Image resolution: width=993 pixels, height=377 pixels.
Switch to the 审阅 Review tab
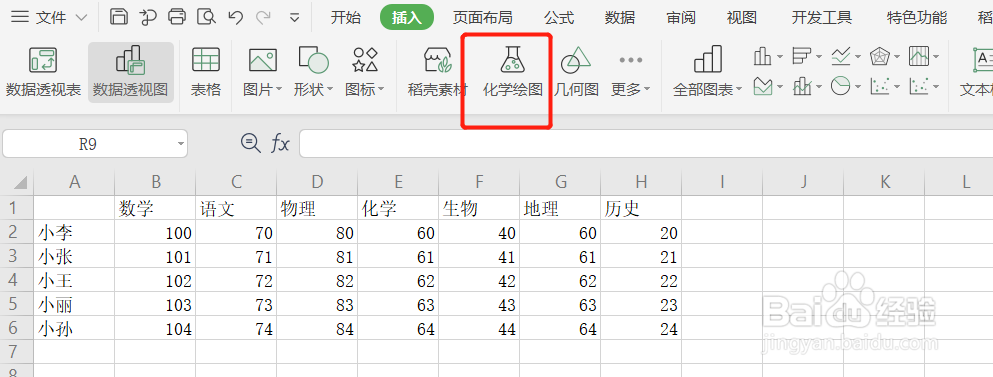point(681,18)
